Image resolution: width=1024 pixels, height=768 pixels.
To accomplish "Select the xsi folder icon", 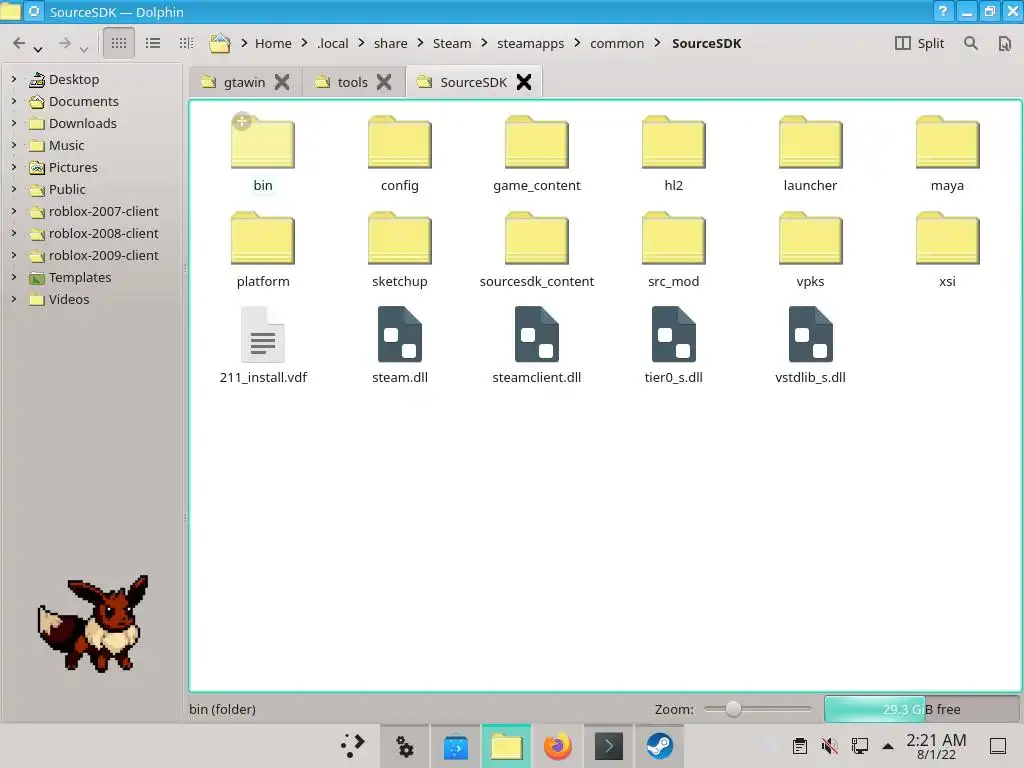I will (948, 238).
